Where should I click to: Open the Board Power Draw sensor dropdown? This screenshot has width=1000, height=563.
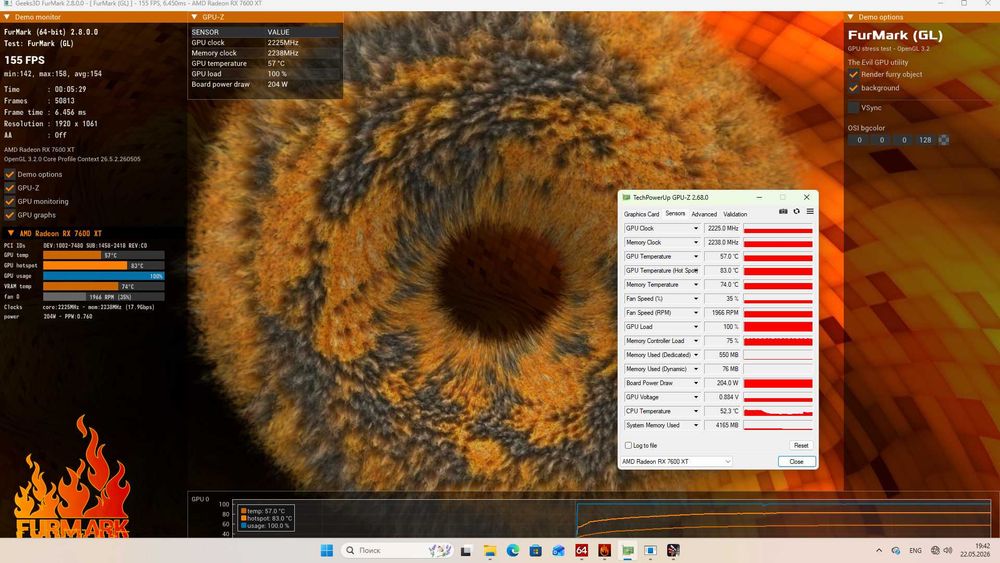tap(696, 383)
